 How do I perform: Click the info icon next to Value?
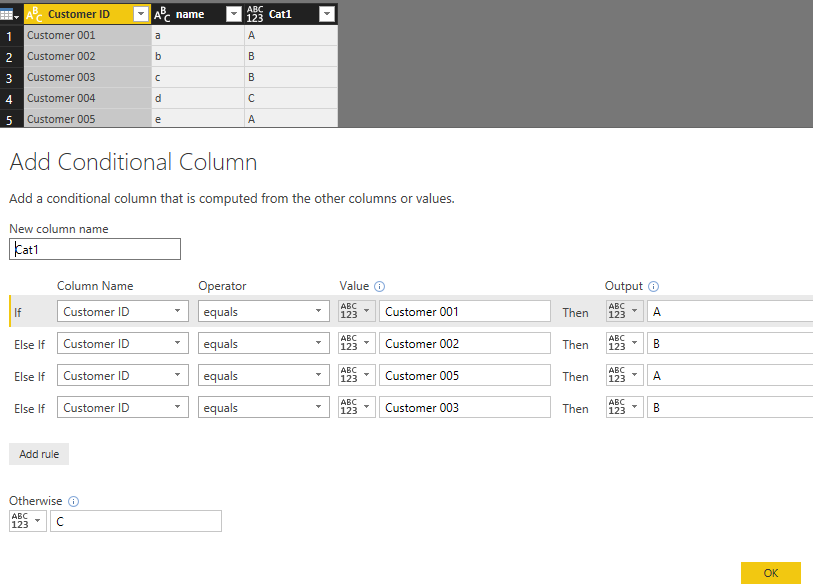(x=380, y=286)
